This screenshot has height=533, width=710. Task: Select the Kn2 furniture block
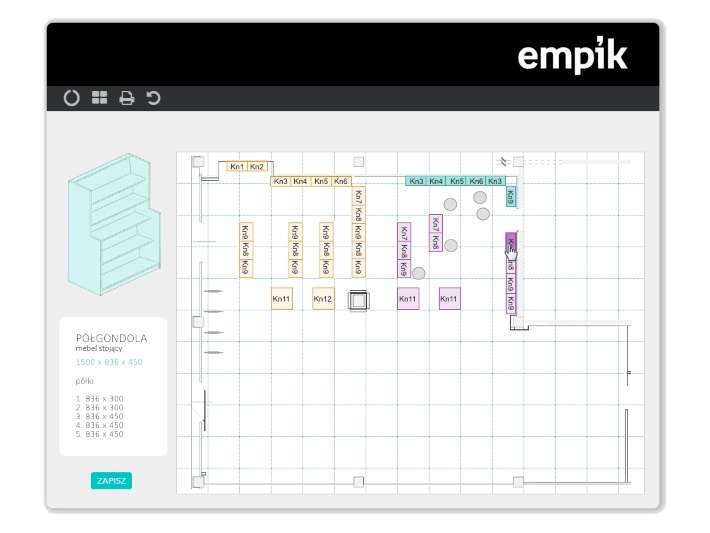pos(257,167)
